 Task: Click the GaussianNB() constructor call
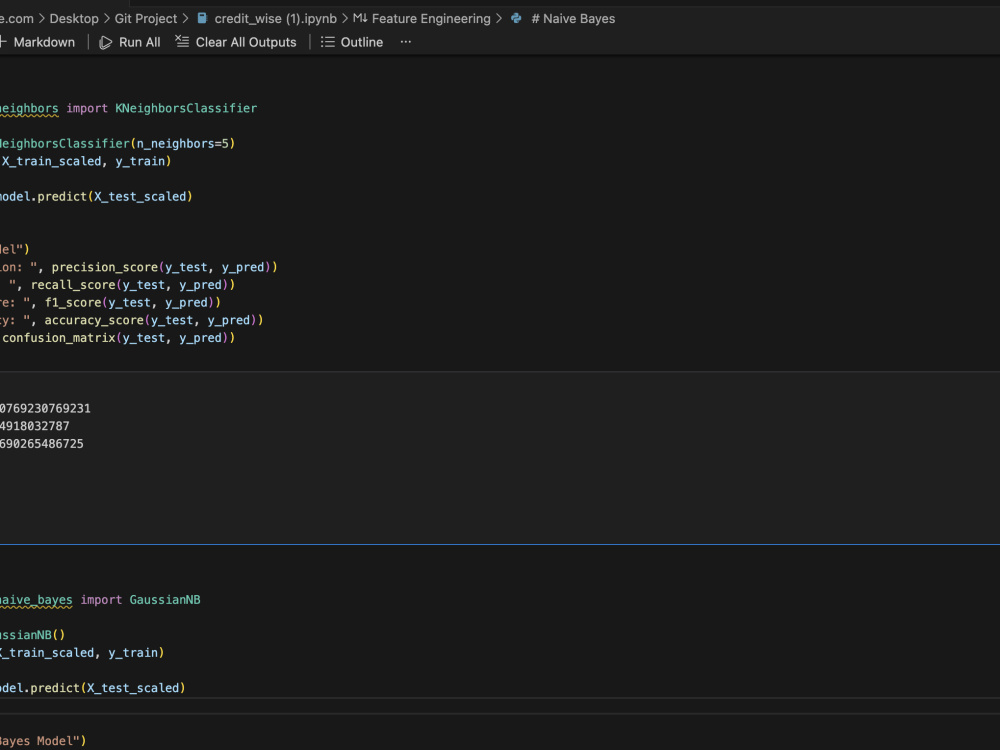coord(33,635)
